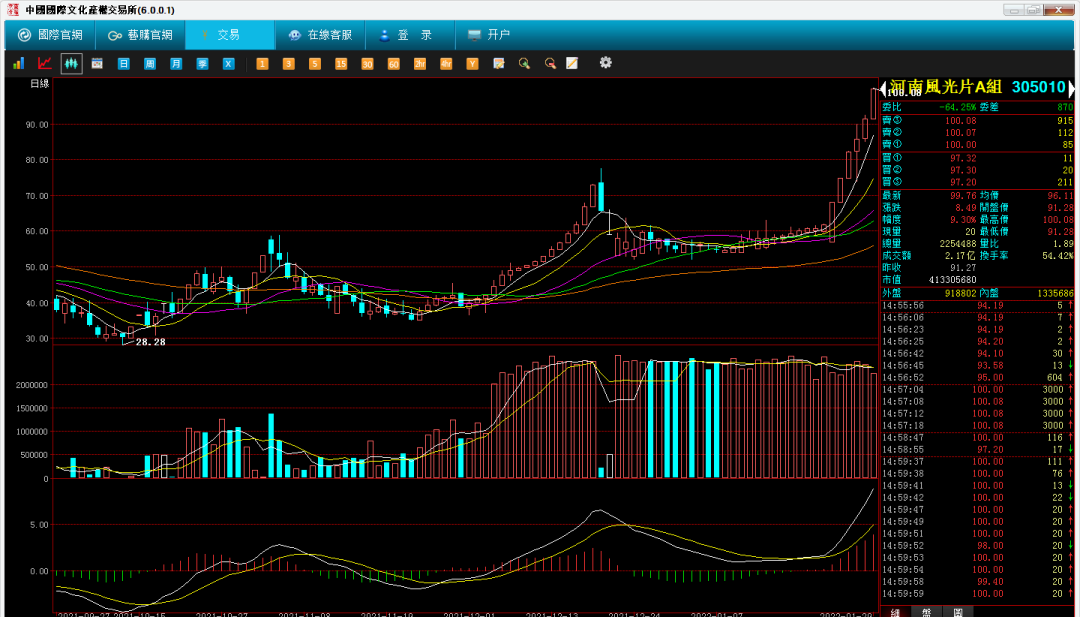Open the 登录 login tab

click(x=410, y=35)
